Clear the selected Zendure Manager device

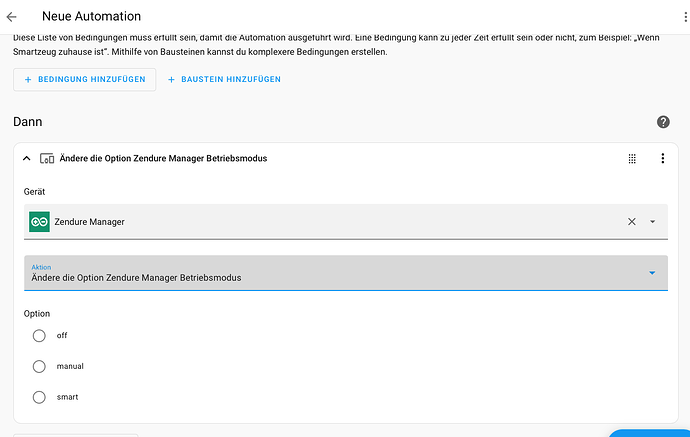coord(631,222)
